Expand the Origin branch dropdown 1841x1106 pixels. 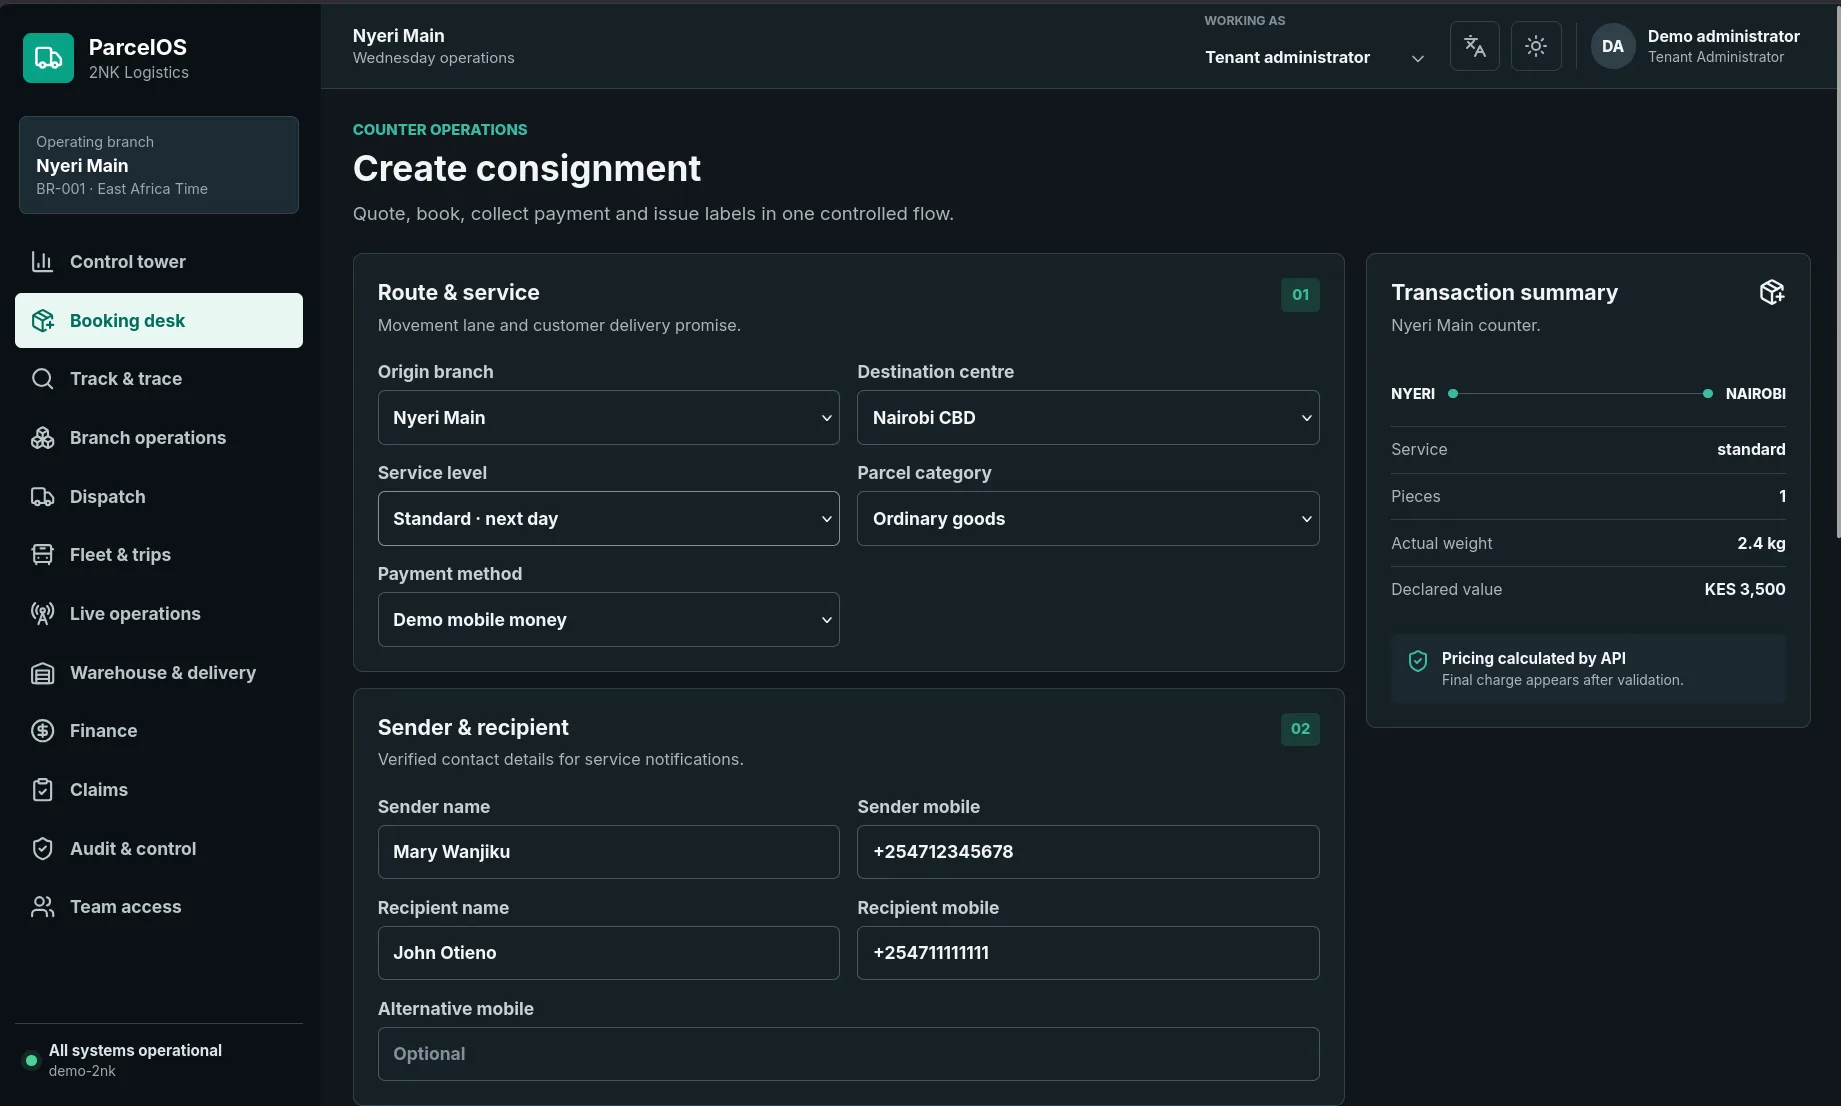click(x=608, y=418)
